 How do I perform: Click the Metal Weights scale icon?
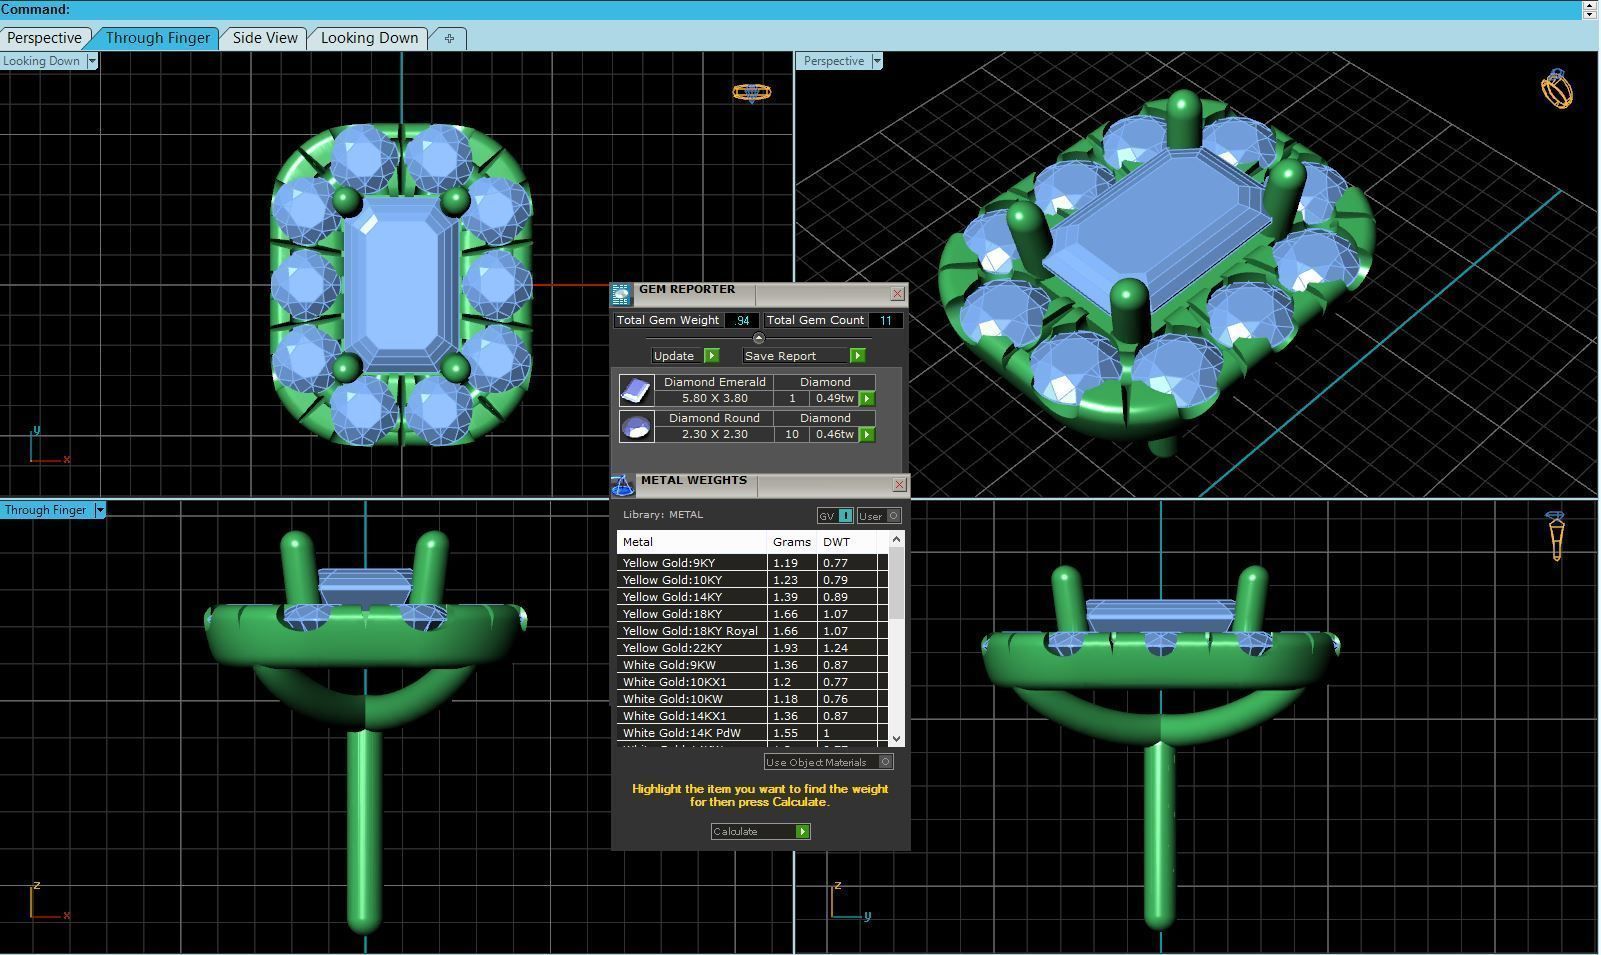click(x=622, y=486)
